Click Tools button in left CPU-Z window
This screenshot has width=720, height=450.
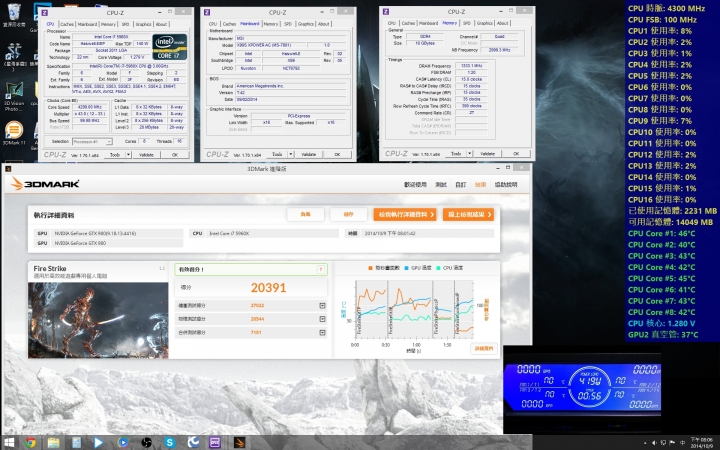(115, 155)
